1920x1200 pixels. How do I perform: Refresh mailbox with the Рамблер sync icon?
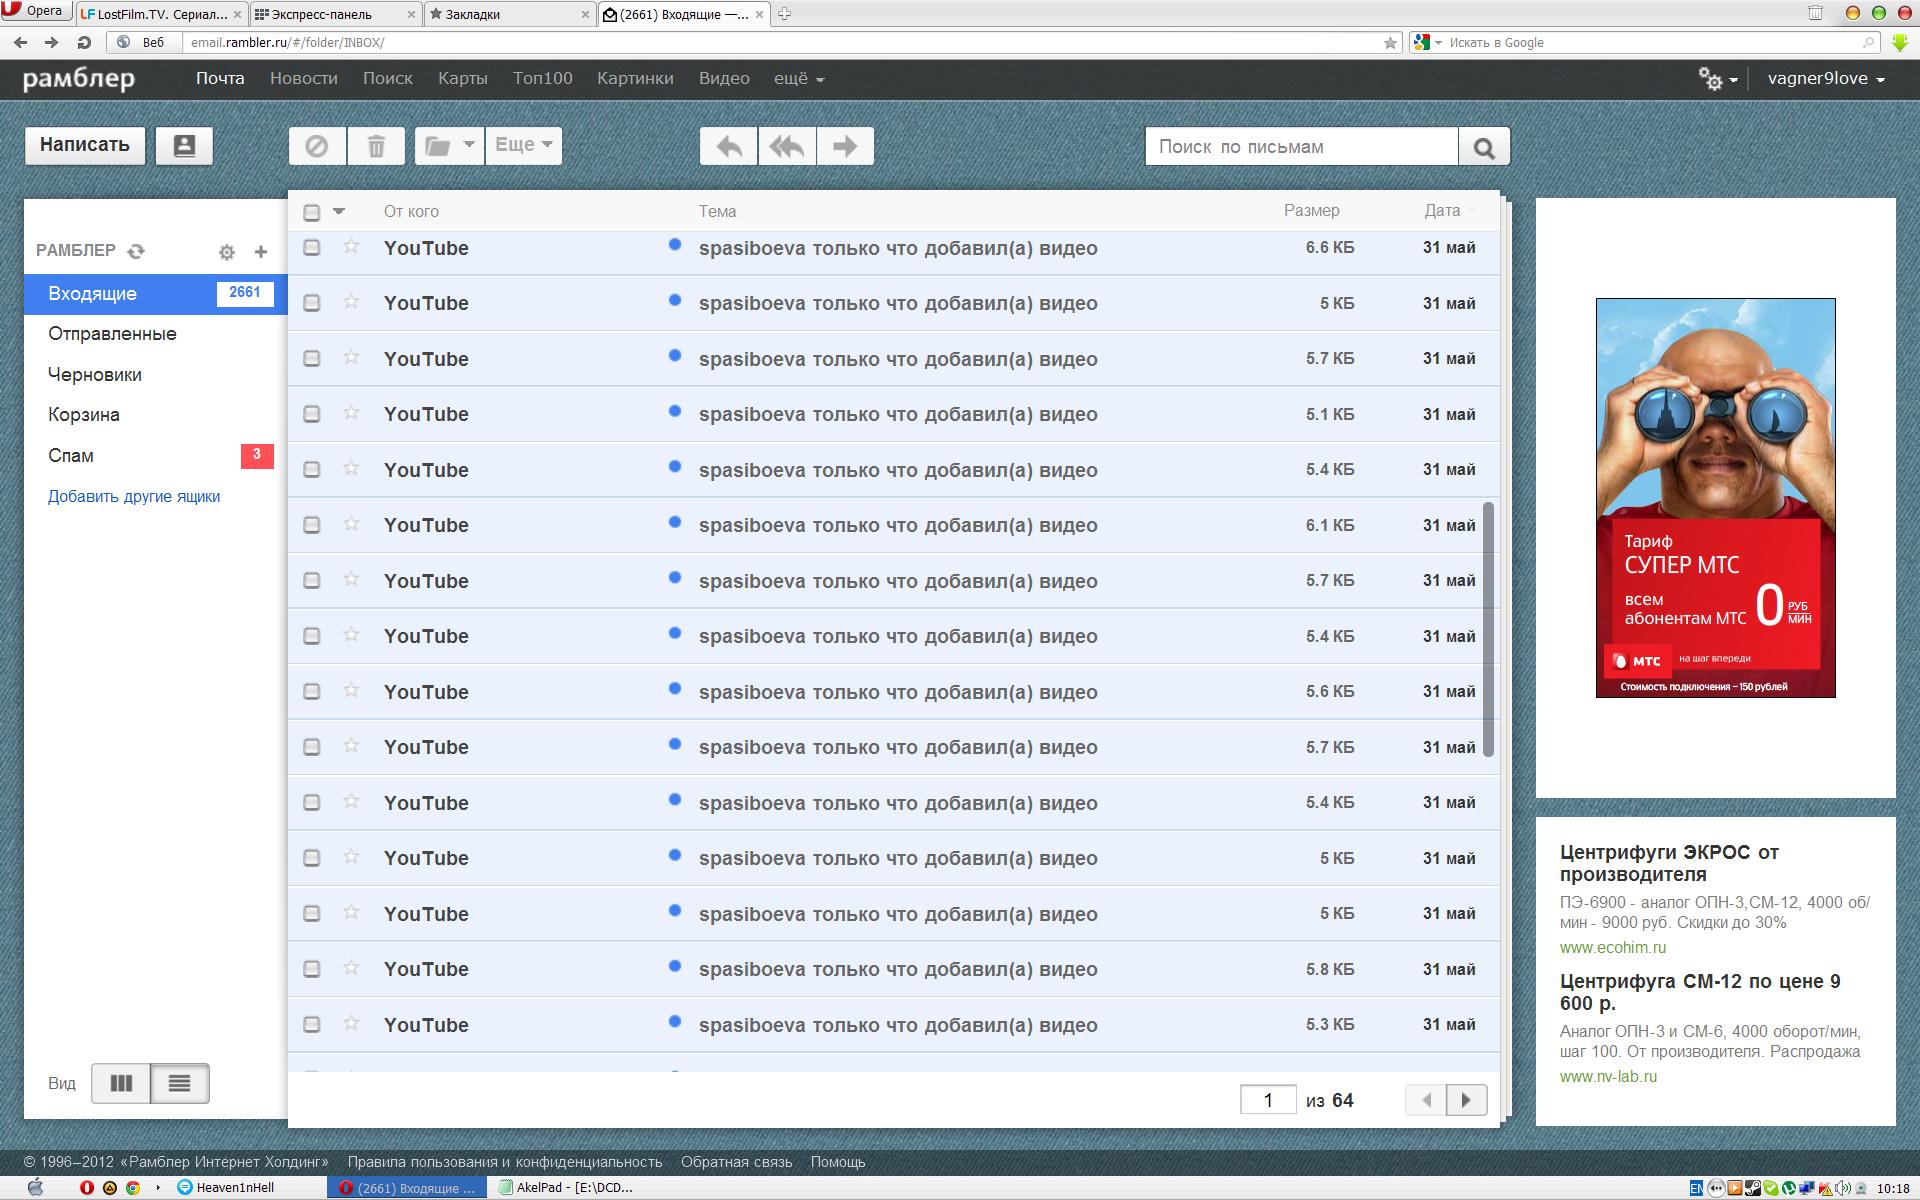coord(137,251)
